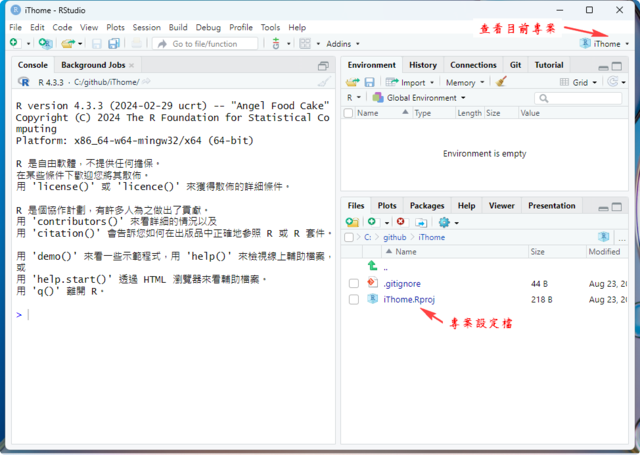Close the Background Jobs tab
Viewport: 640px width, 455px height.
(x=131, y=65)
